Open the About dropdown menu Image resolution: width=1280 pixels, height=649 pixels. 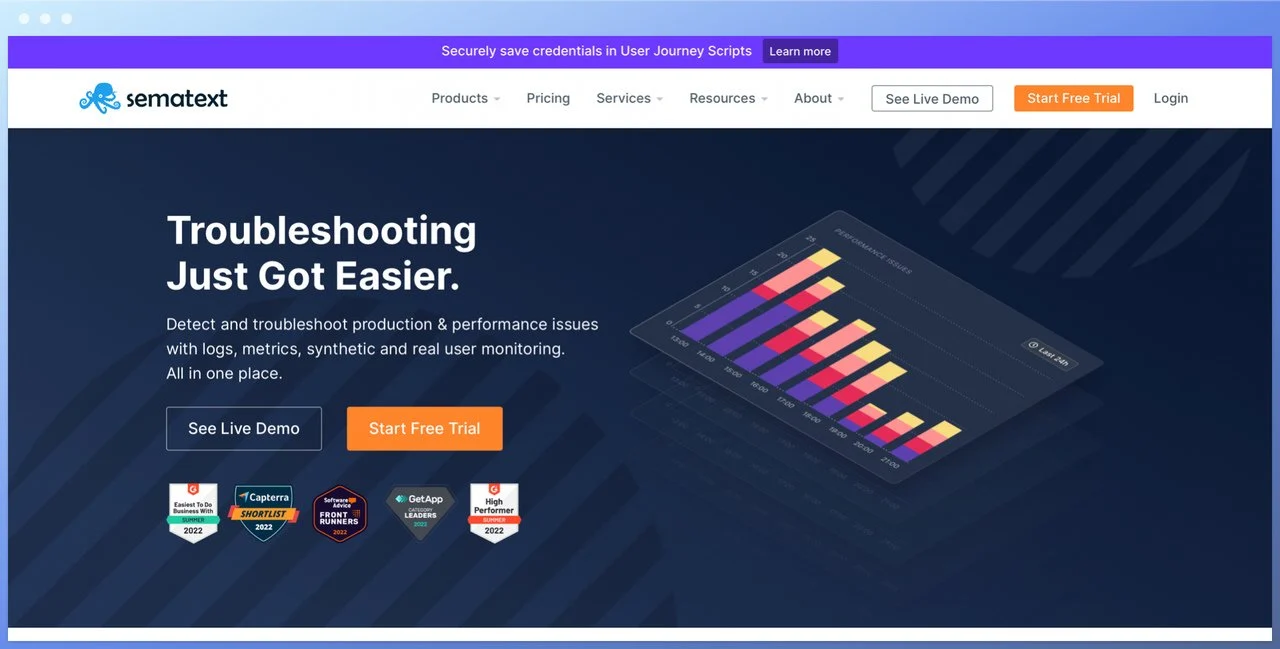click(x=818, y=98)
